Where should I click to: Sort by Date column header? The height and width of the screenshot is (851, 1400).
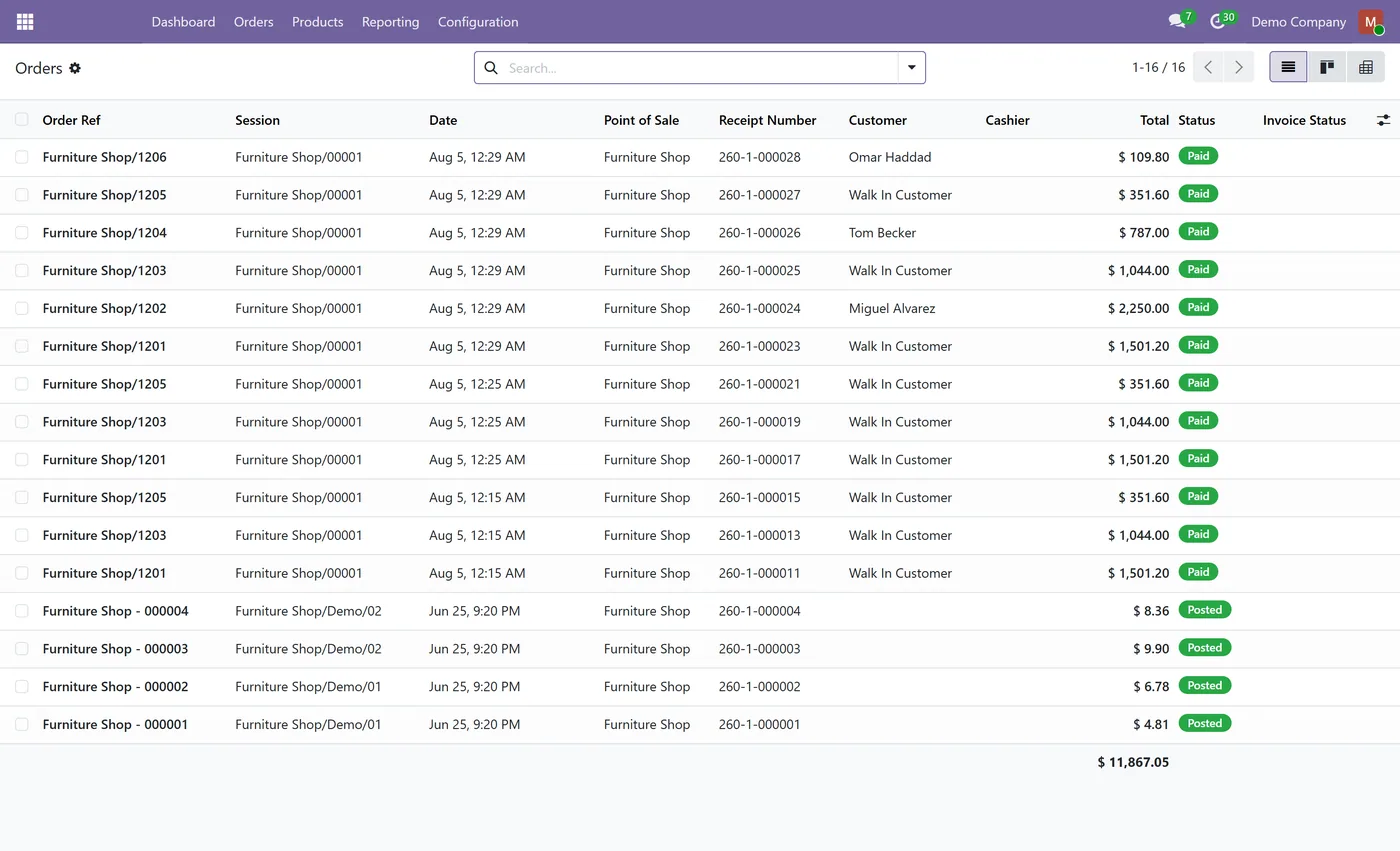click(443, 120)
